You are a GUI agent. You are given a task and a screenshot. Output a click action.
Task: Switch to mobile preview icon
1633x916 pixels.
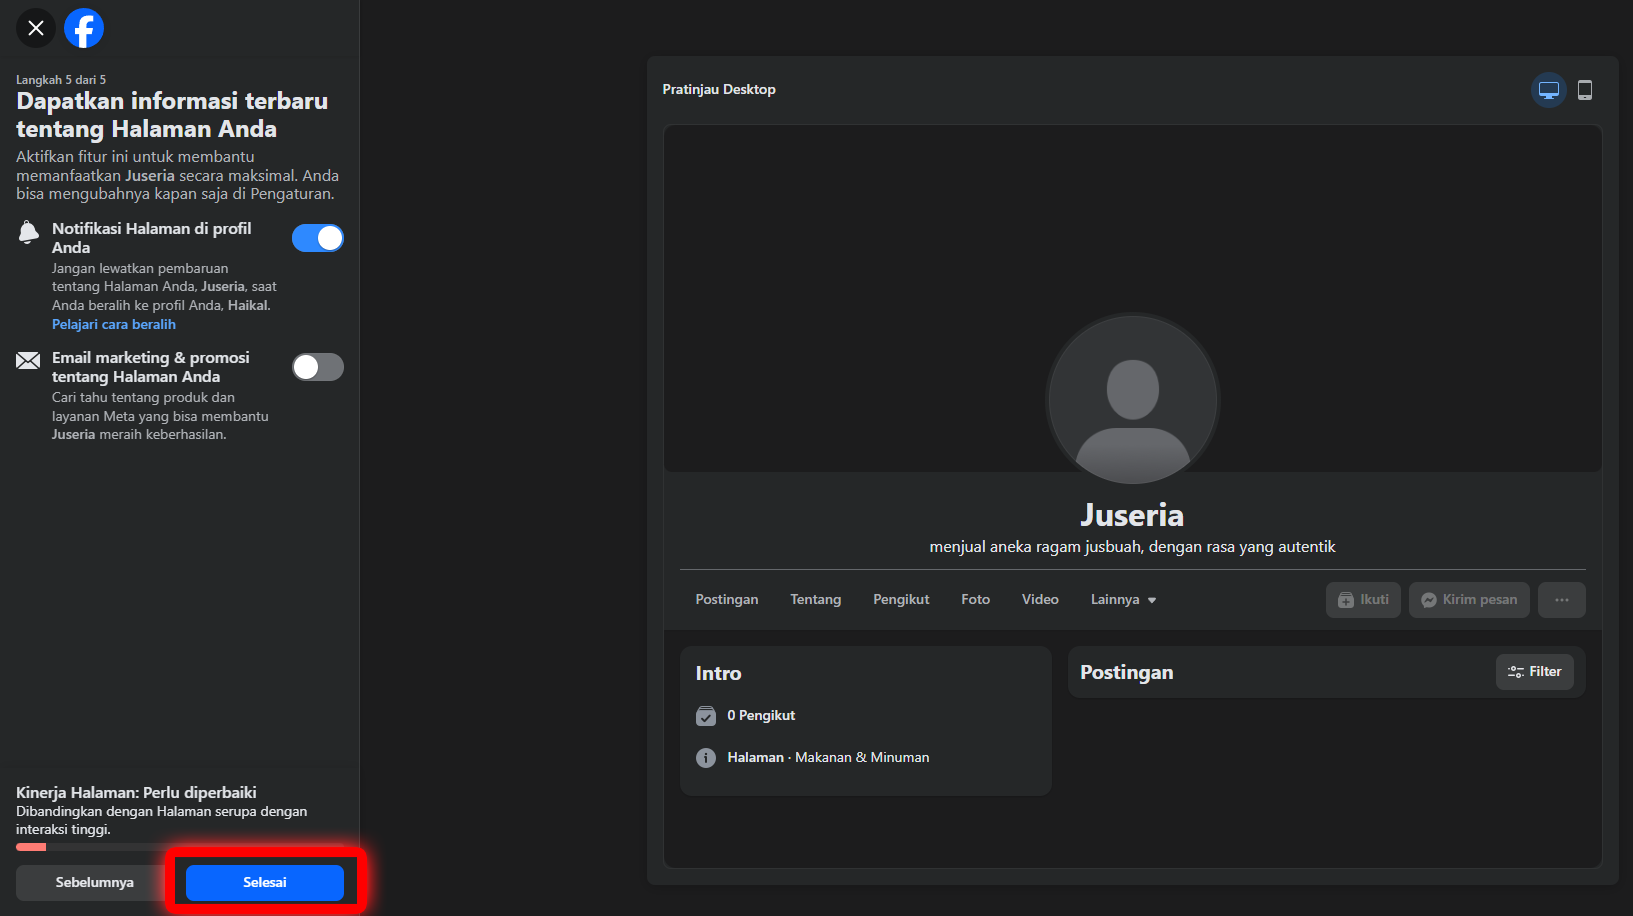click(1585, 90)
